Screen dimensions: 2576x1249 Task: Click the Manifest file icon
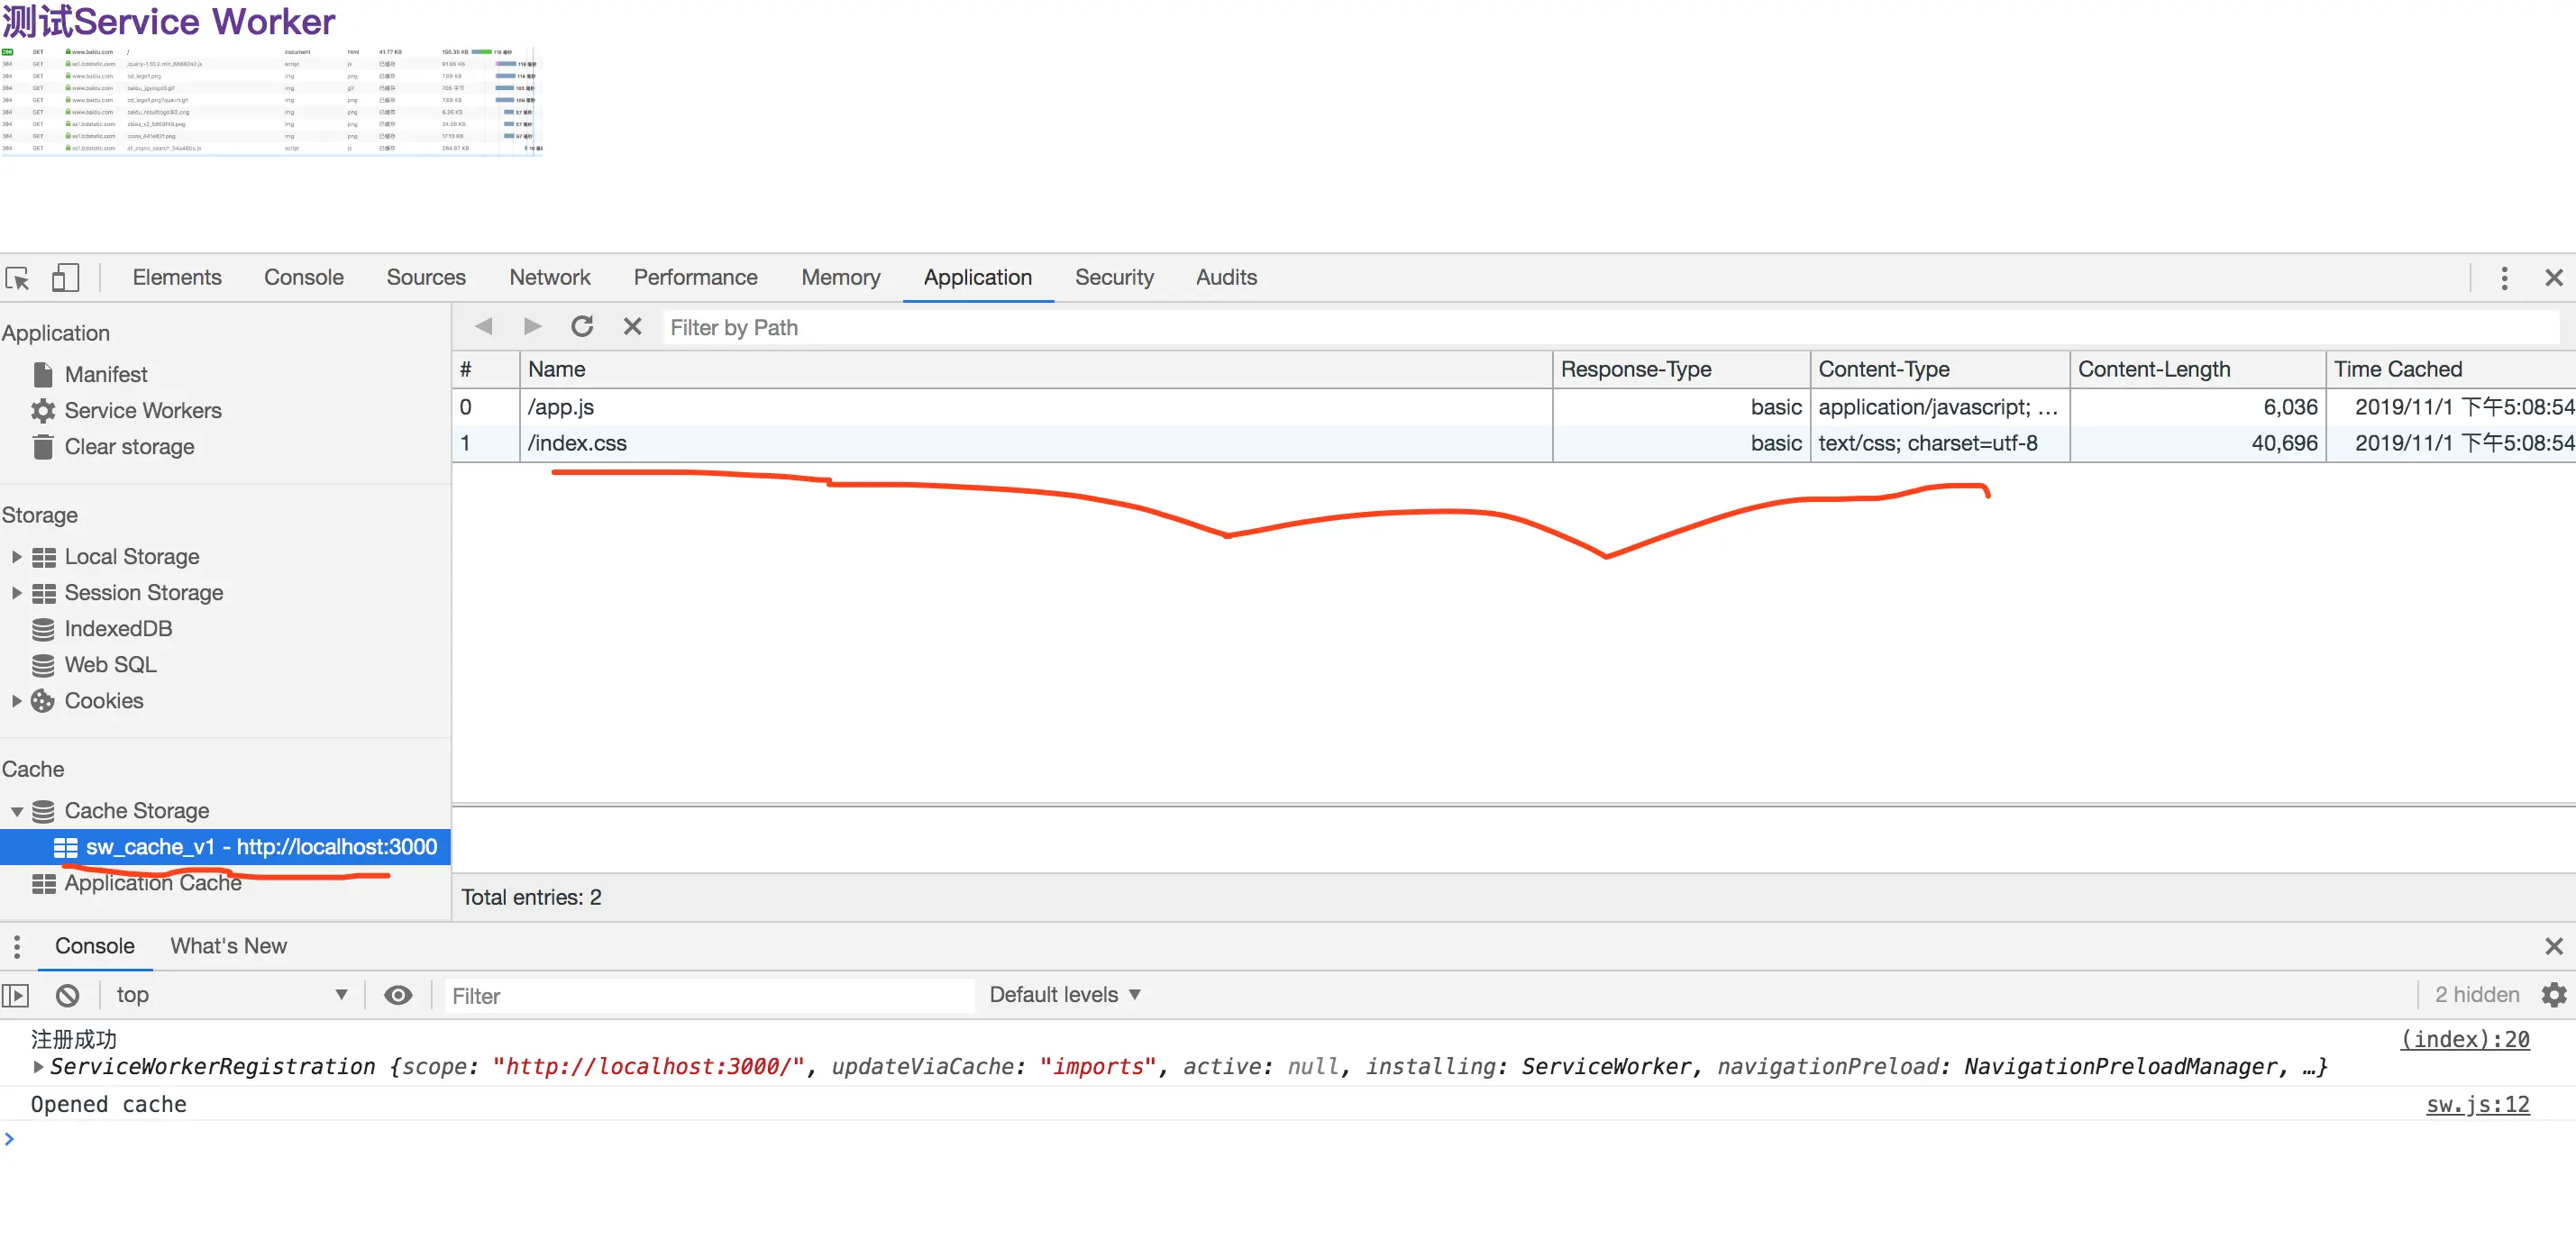(43, 374)
